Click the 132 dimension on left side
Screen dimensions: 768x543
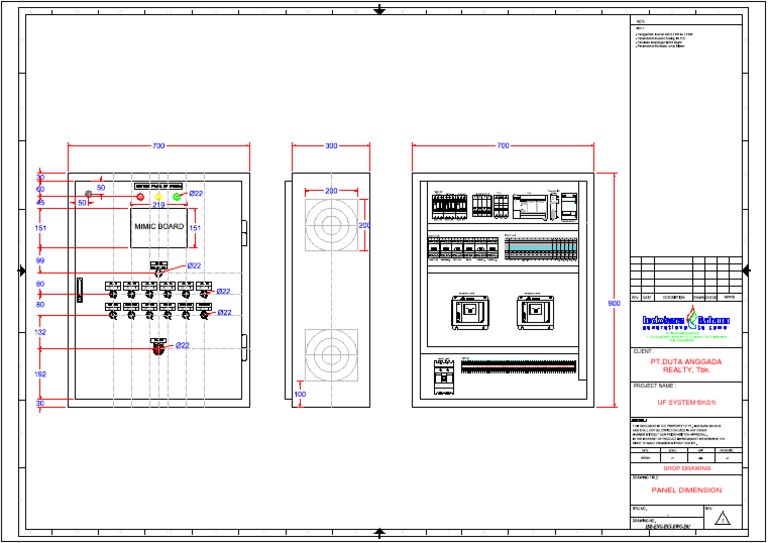tap(40, 332)
